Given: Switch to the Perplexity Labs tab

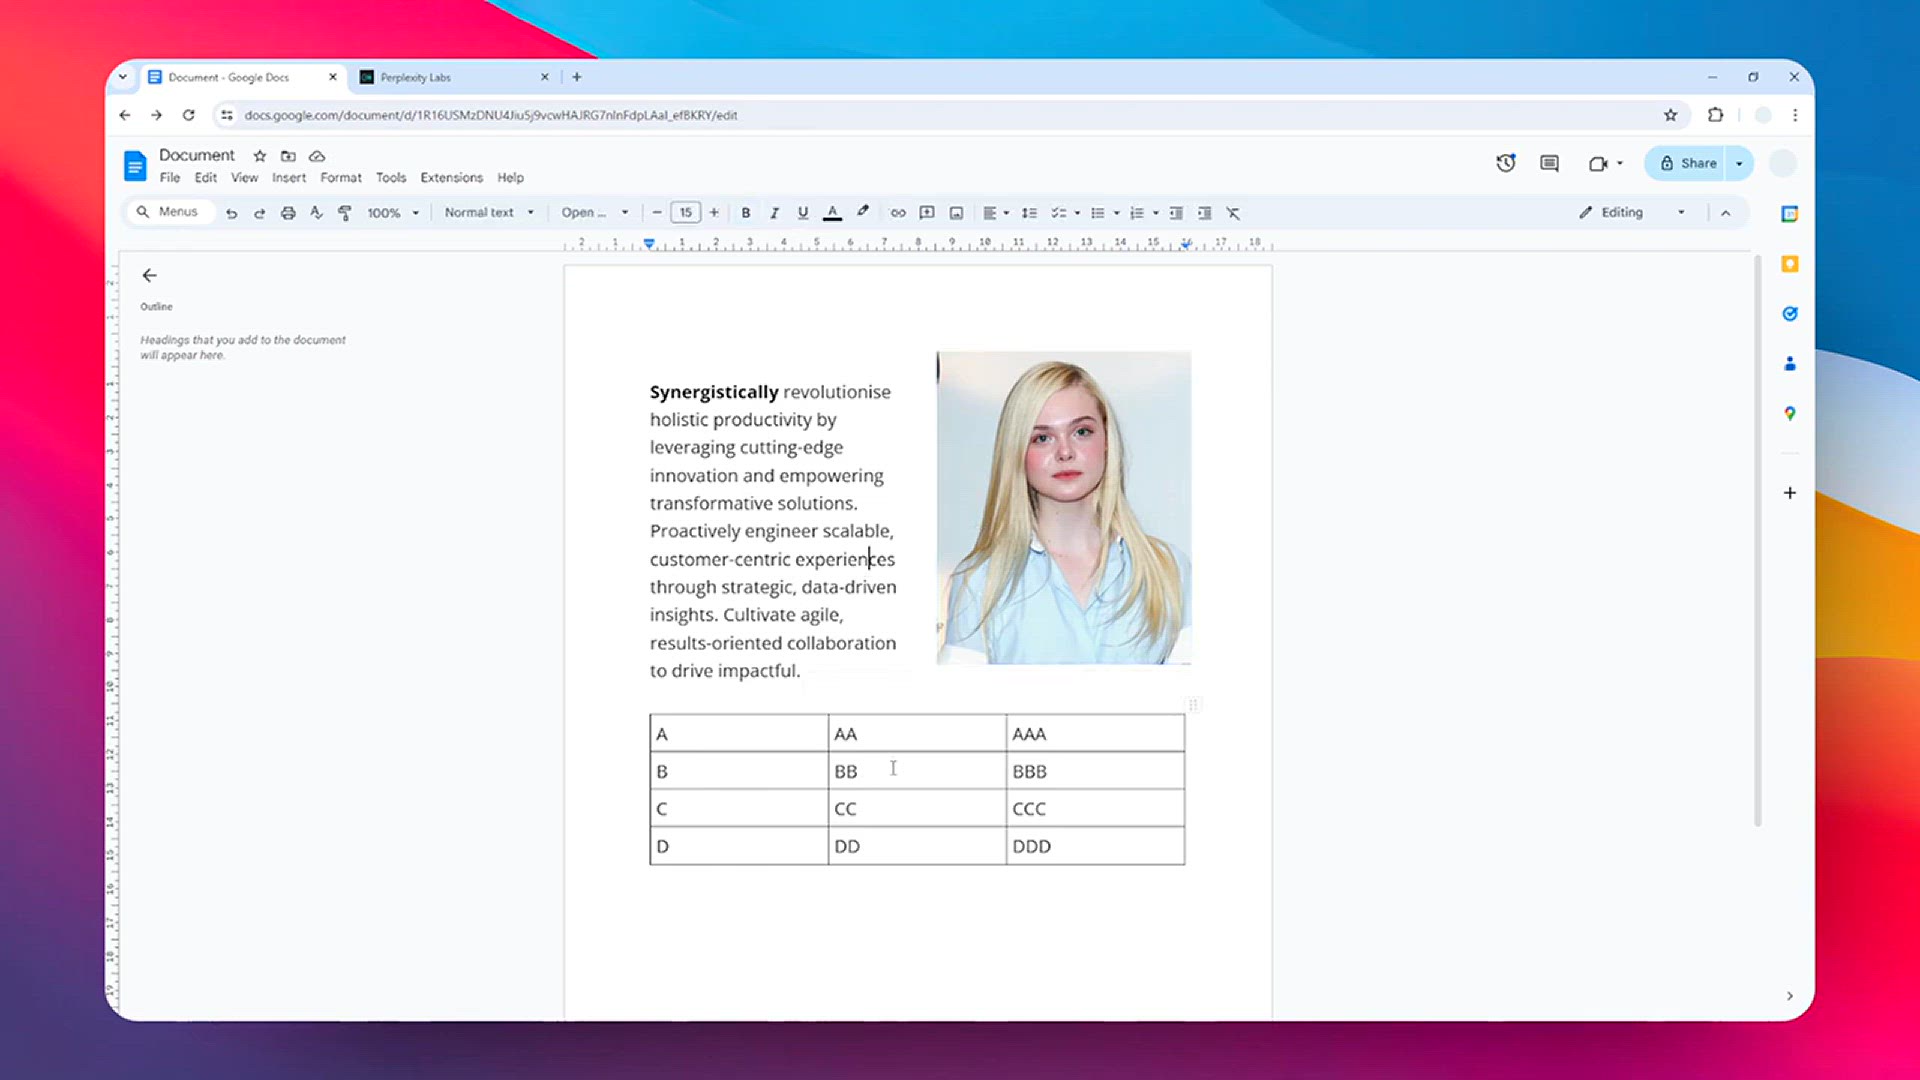Looking at the screenshot, I should (x=452, y=77).
